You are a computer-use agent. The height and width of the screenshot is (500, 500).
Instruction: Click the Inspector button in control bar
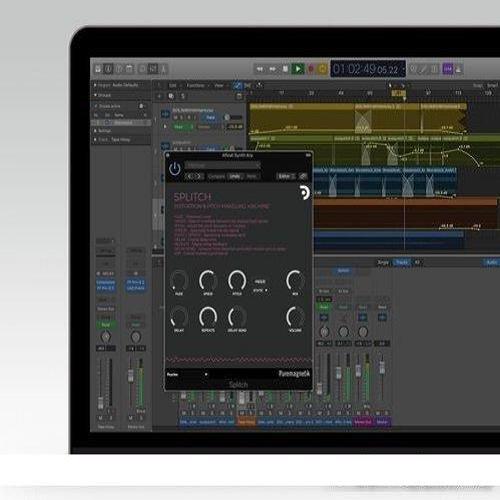108,69
